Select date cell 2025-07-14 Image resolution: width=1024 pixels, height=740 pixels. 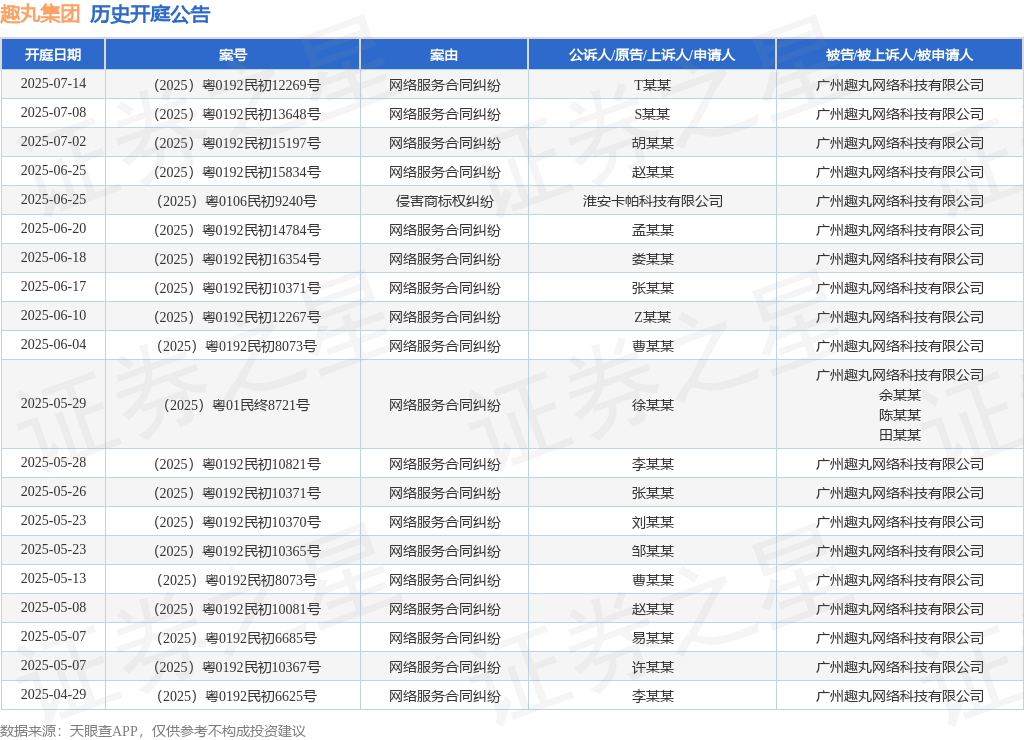pos(53,84)
